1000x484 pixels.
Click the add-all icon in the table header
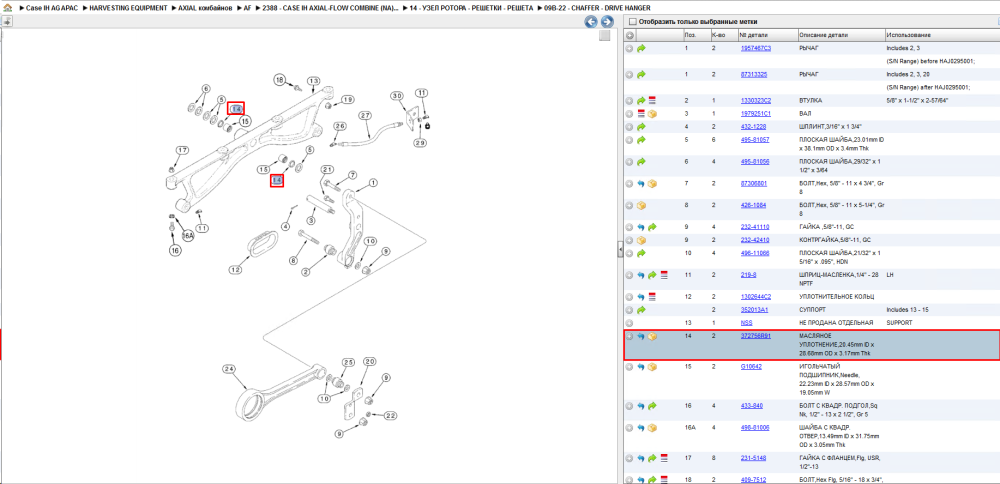point(629,34)
